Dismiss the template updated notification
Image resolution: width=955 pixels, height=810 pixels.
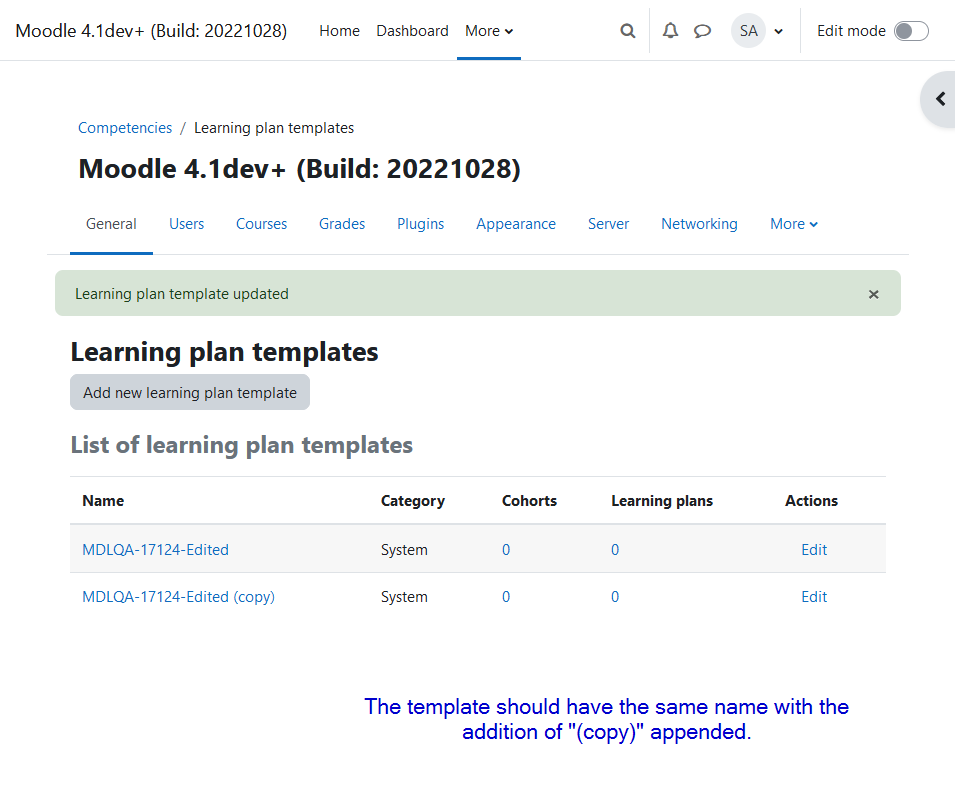873,294
